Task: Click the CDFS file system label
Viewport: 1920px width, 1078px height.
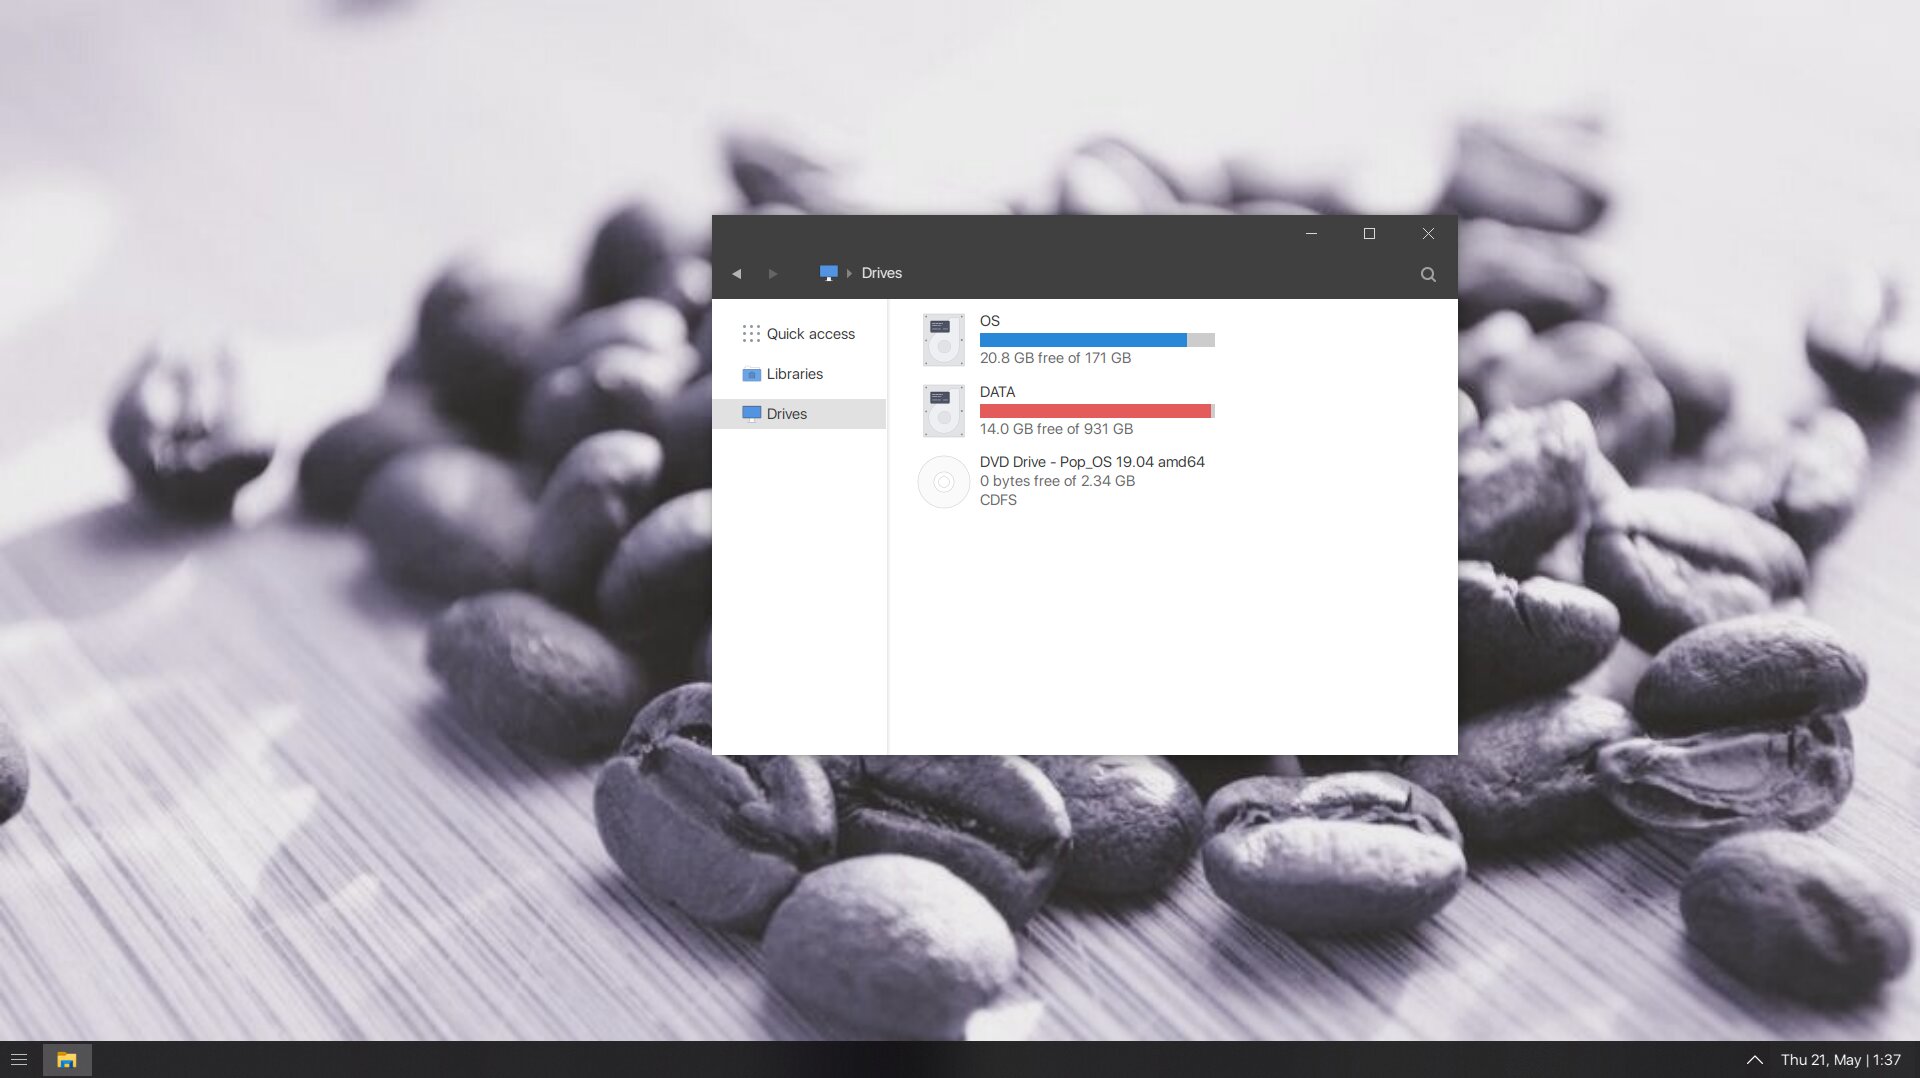Action: (x=998, y=500)
